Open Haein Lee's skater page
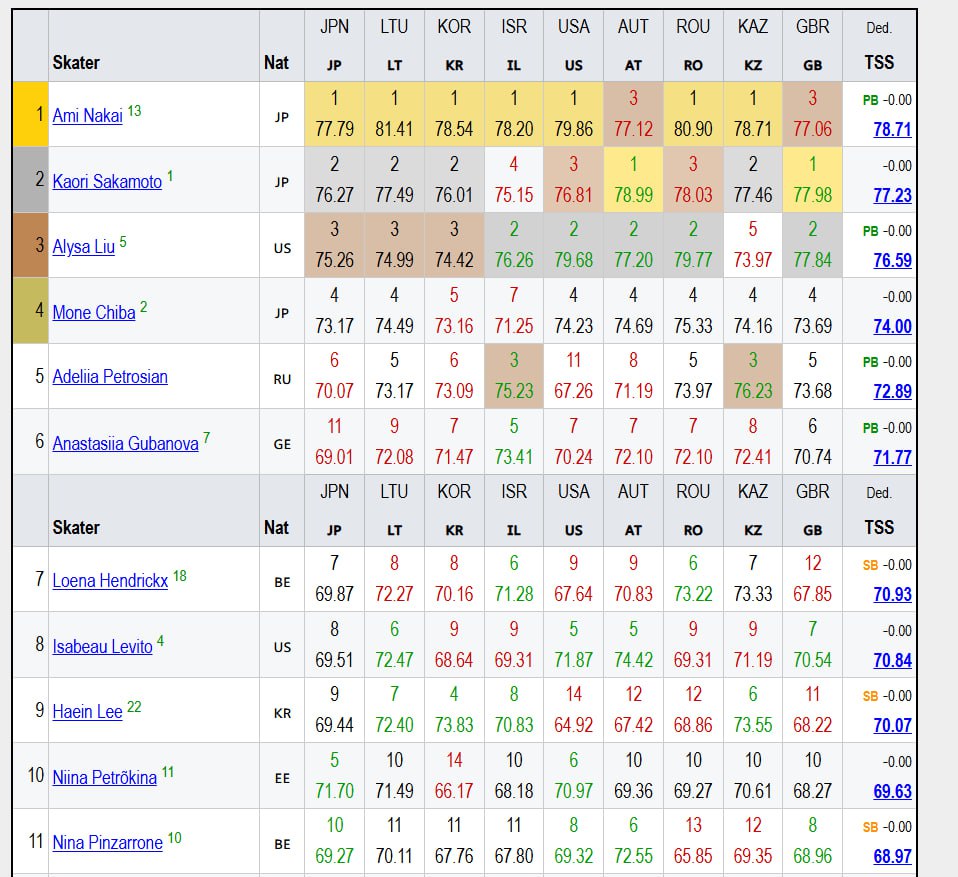Screen dimensions: 958x877 click(x=87, y=712)
